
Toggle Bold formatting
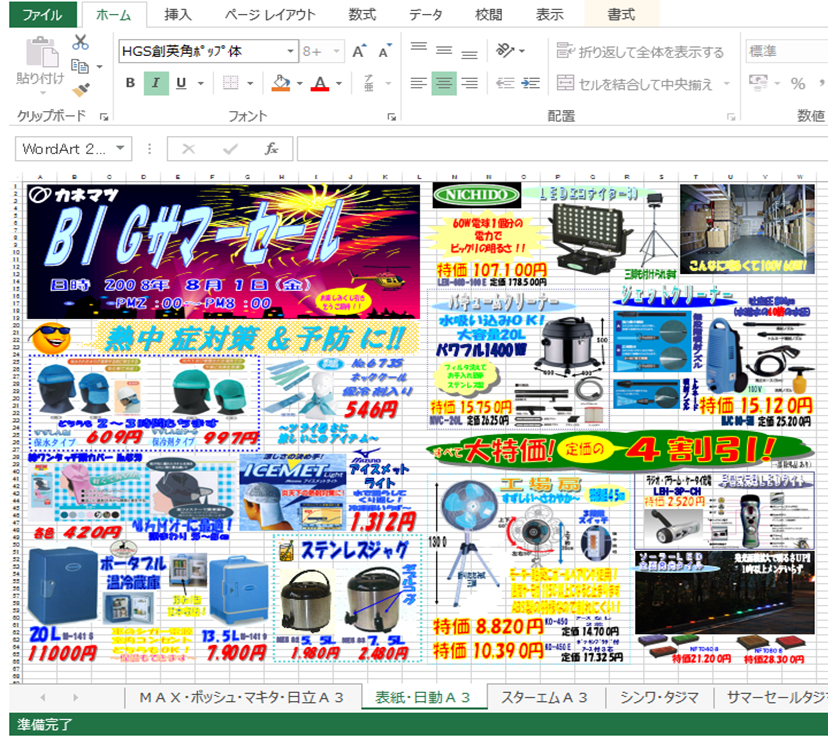[130, 83]
